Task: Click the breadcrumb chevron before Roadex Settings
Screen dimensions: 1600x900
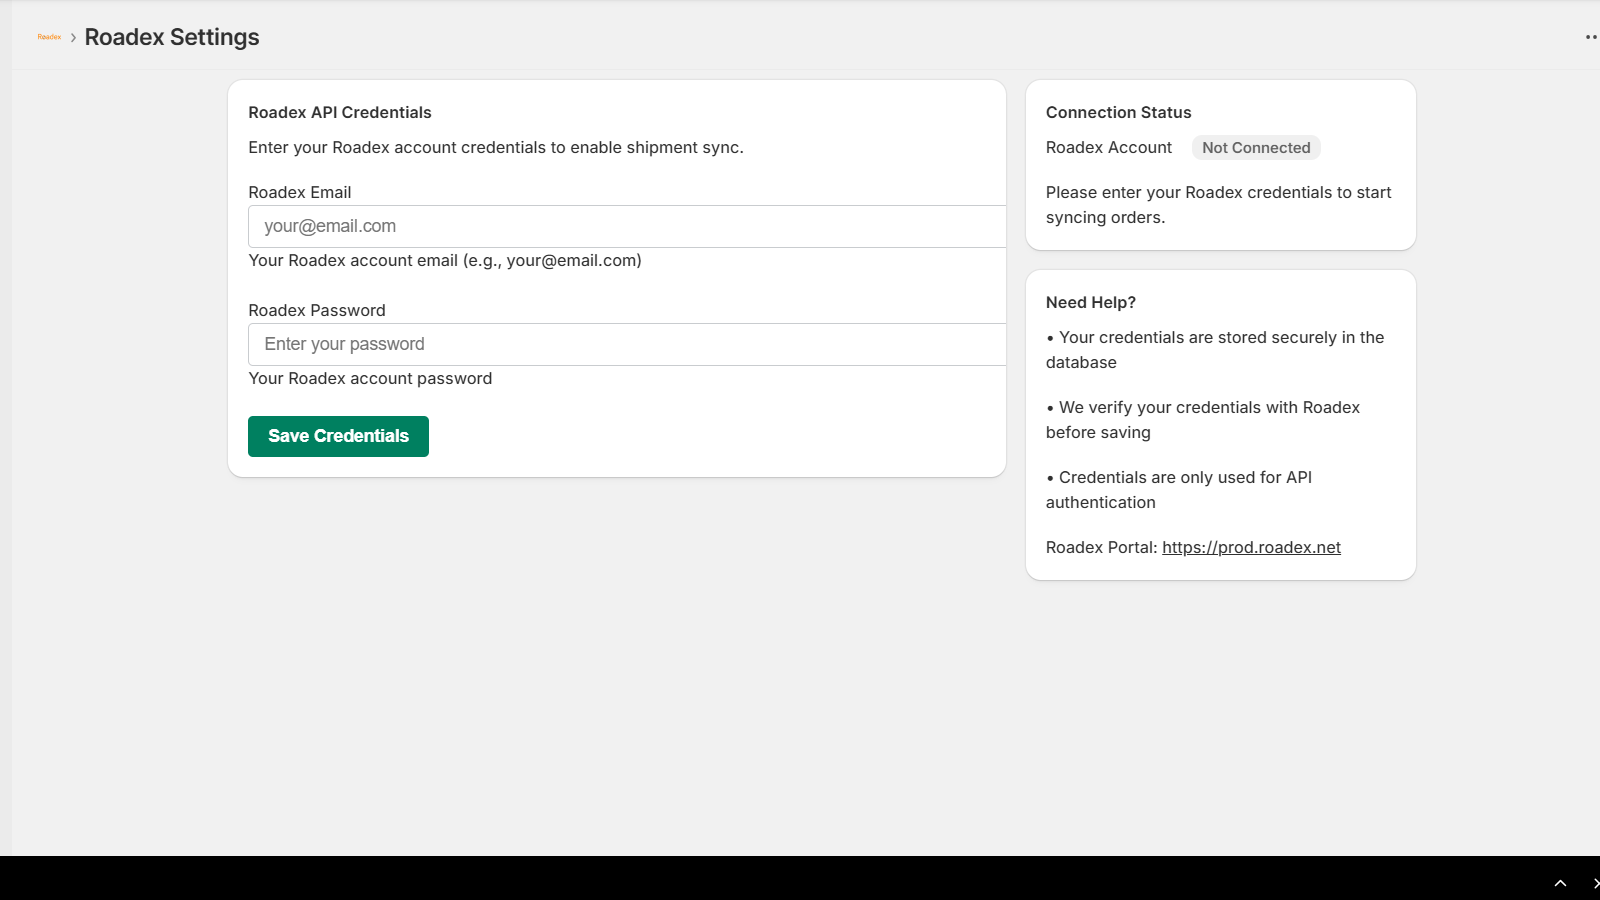Action: [x=73, y=37]
